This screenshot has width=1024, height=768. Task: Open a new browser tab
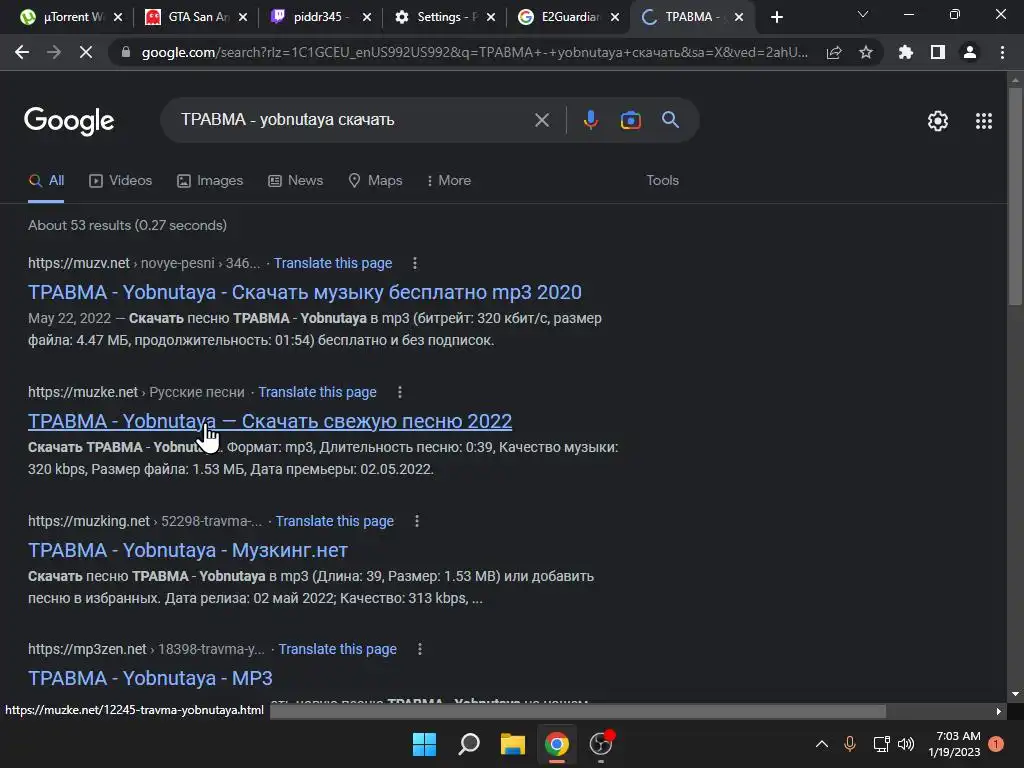(776, 17)
